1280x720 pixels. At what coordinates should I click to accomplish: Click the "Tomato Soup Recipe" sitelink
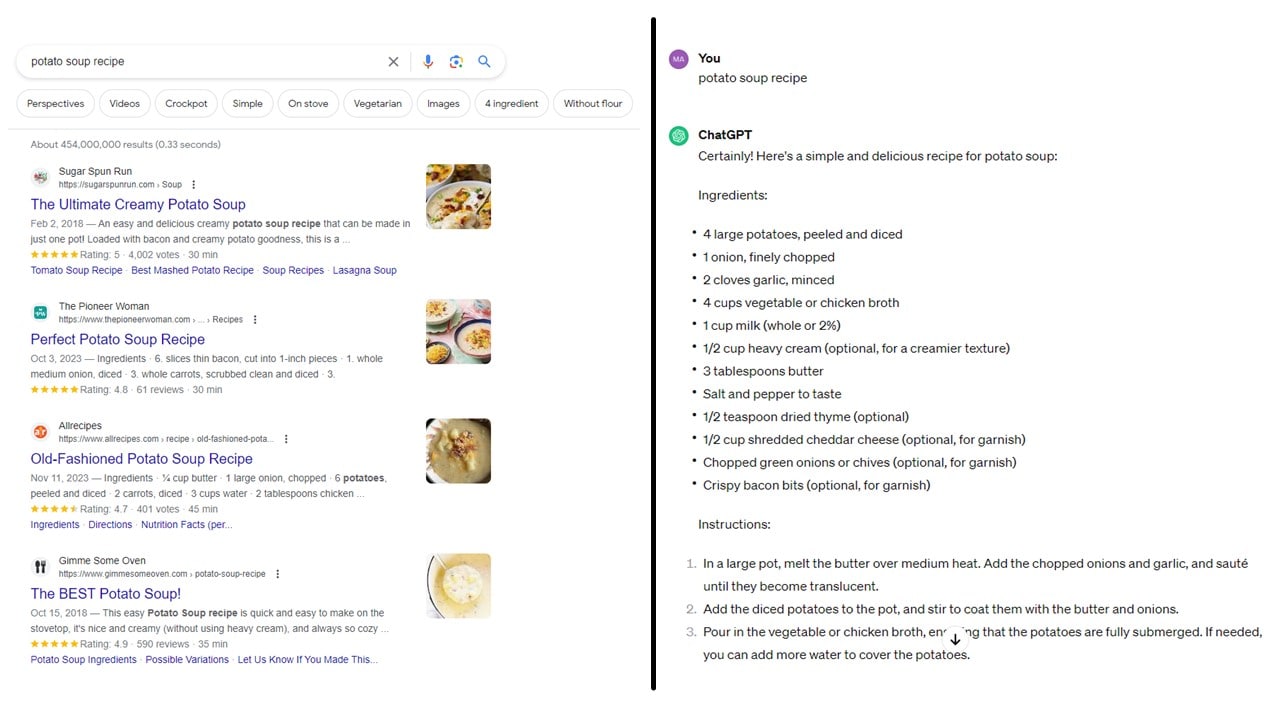pos(76,270)
